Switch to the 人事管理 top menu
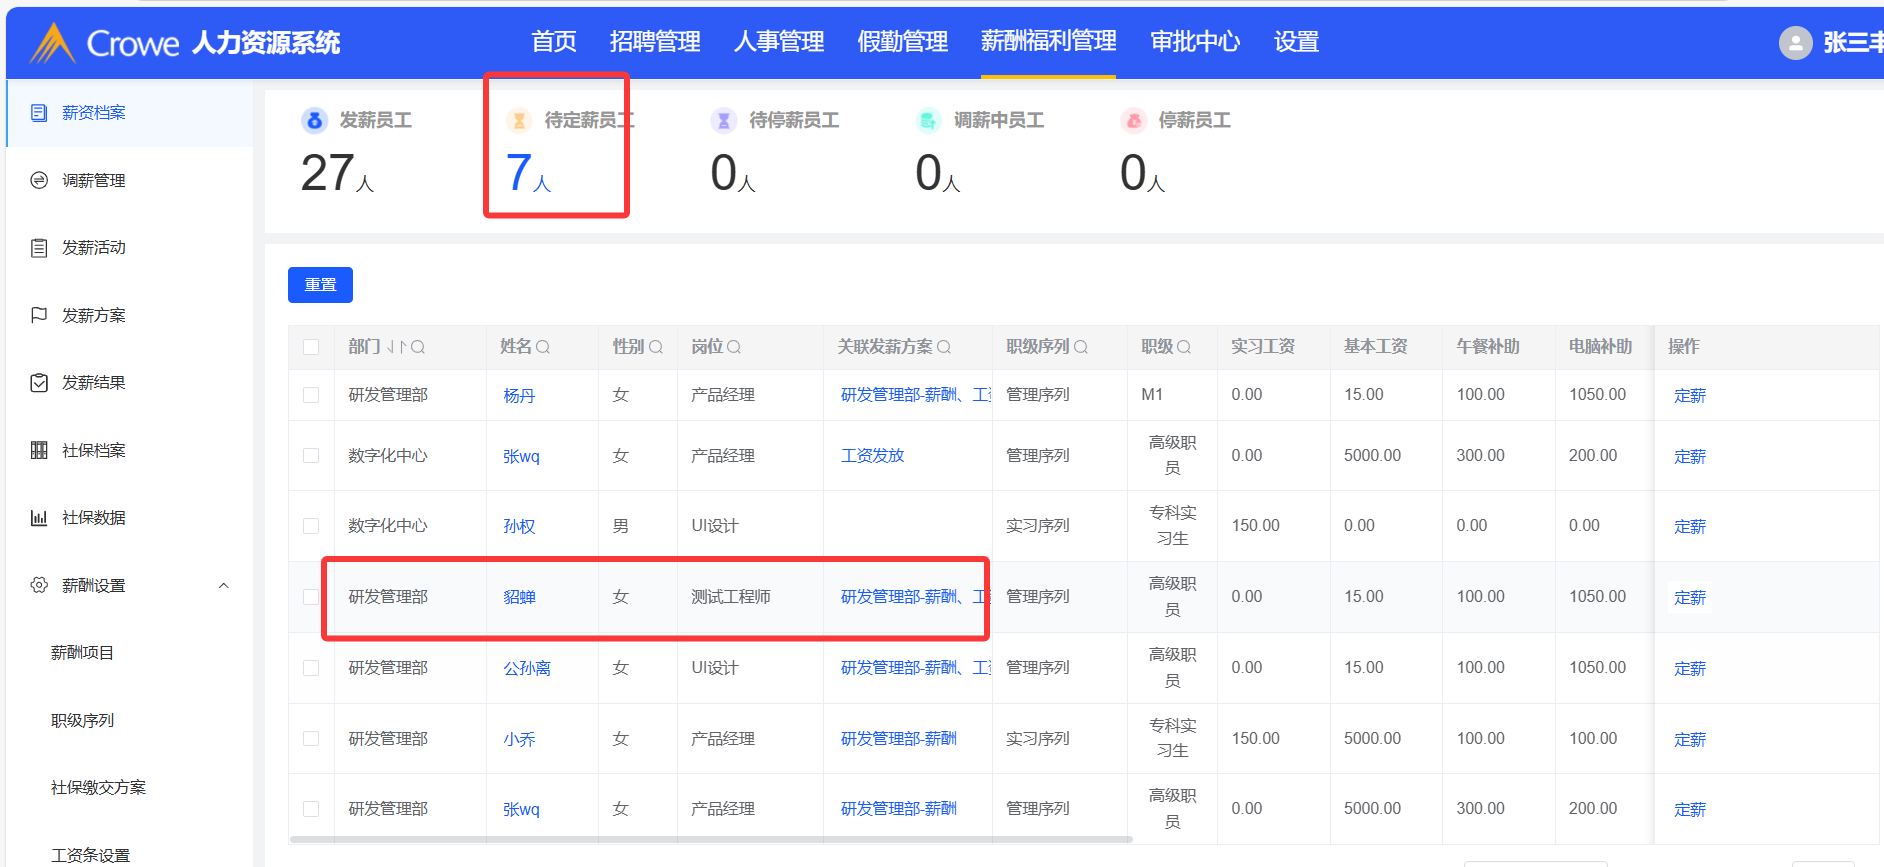 [778, 42]
